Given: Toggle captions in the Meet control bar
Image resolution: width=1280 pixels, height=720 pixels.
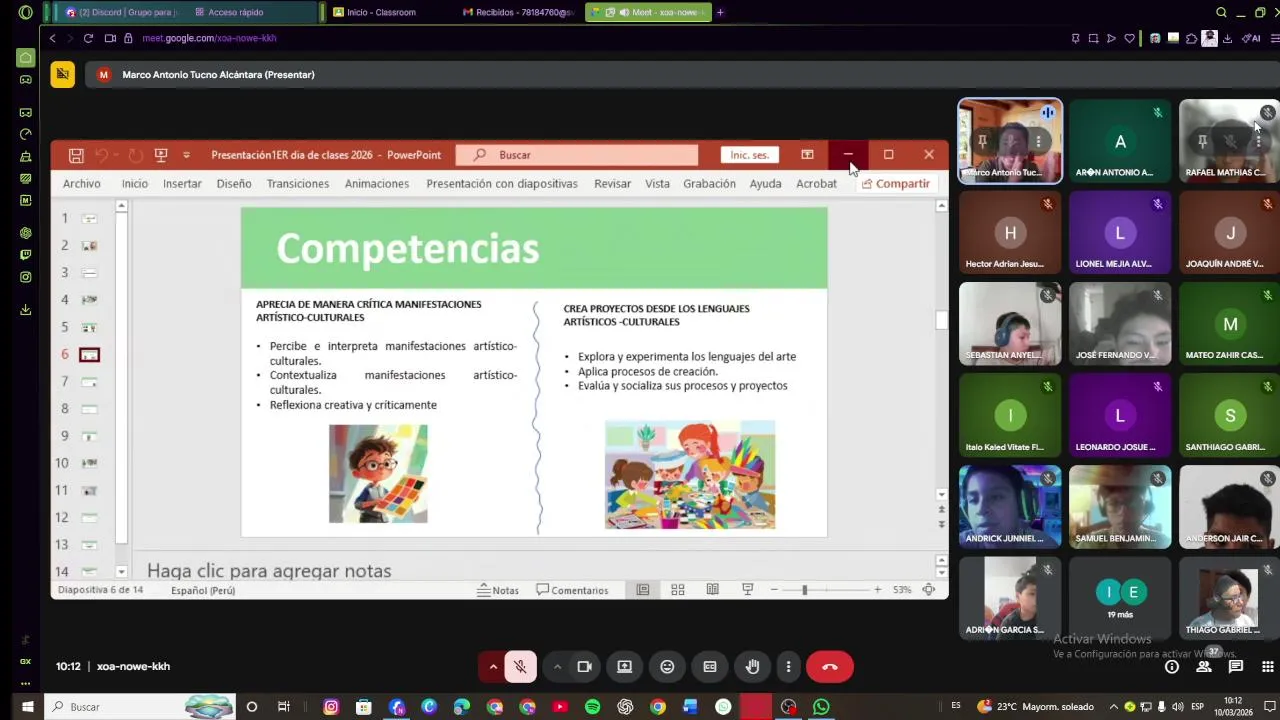Looking at the screenshot, I should coord(710,667).
